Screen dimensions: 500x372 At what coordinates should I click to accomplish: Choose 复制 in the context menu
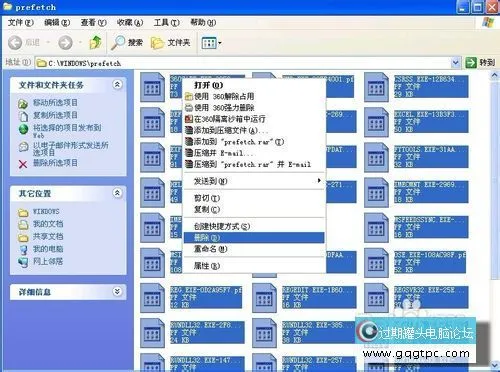254,209
